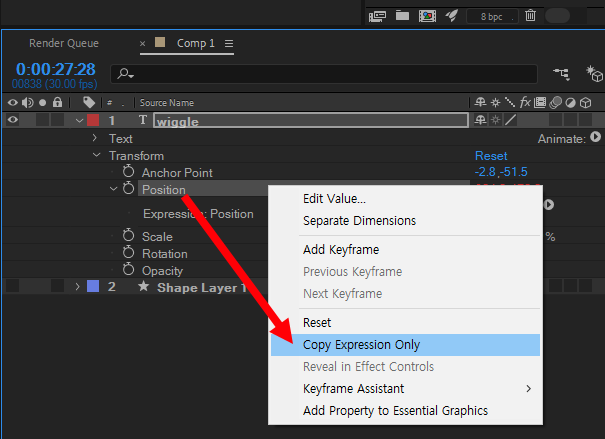Screen dimensions: 605x439
Task: Toggle the Opacity stopwatch
Action: [x=128, y=269]
